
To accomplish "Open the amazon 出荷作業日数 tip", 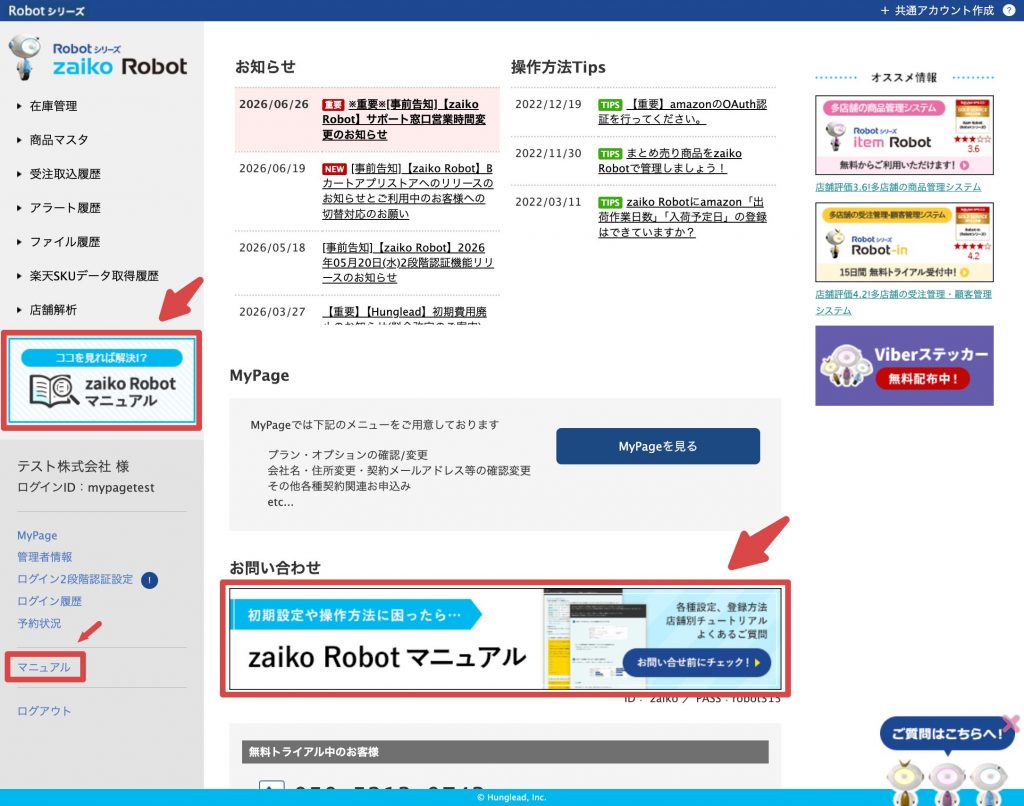I will (682, 217).
